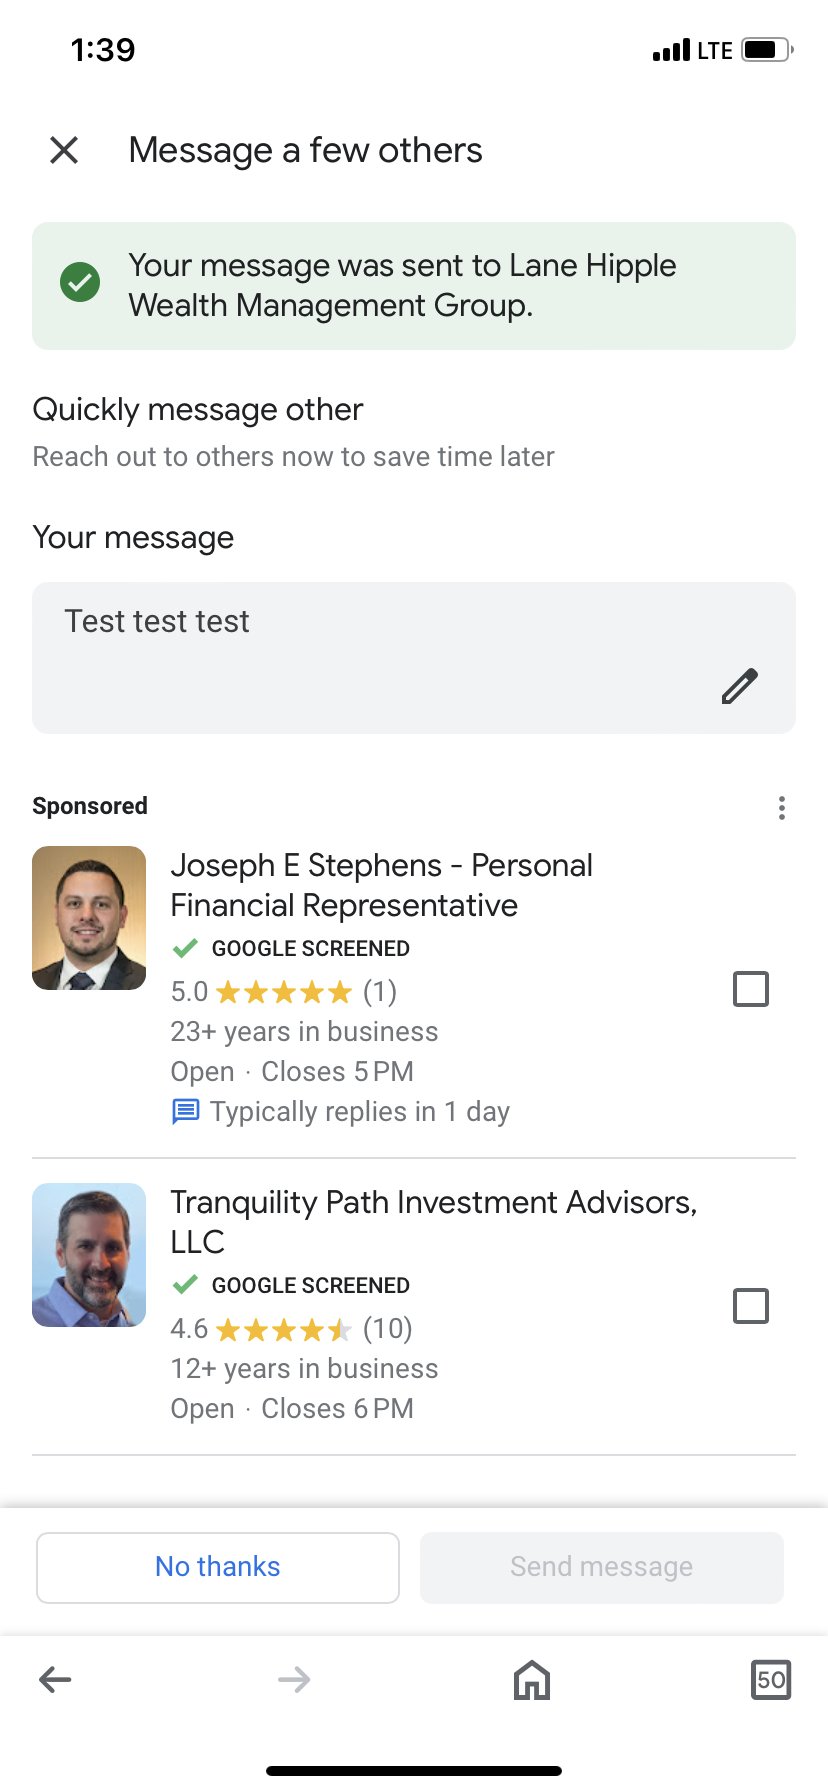This screenshot has width=828, height=1792.
Task: Tap the battery status icon
Action: coord(767,50)
